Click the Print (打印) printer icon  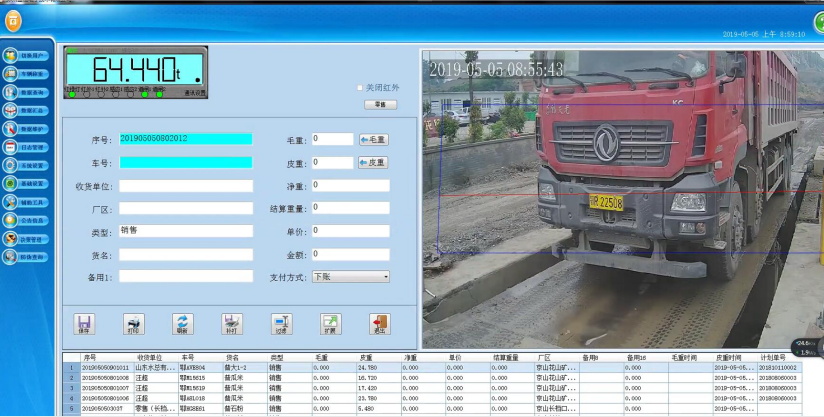[133, 323]
